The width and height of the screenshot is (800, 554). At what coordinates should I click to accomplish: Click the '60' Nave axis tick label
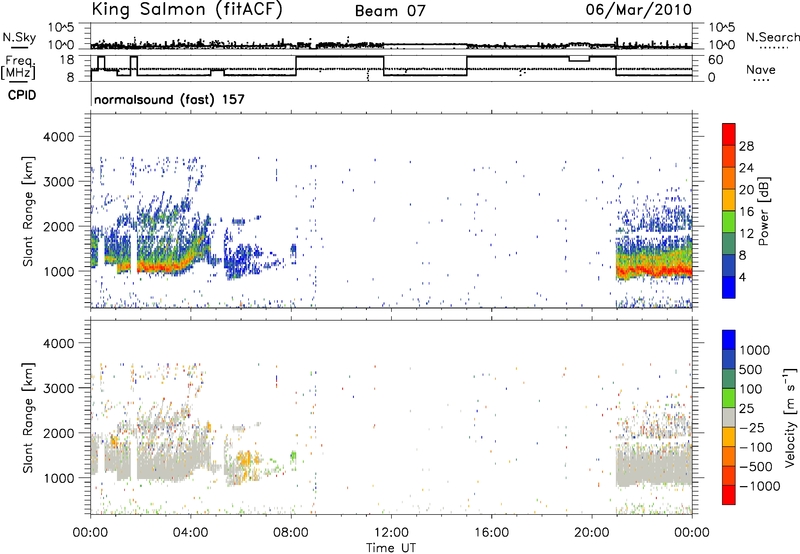(x=715, y=60)
